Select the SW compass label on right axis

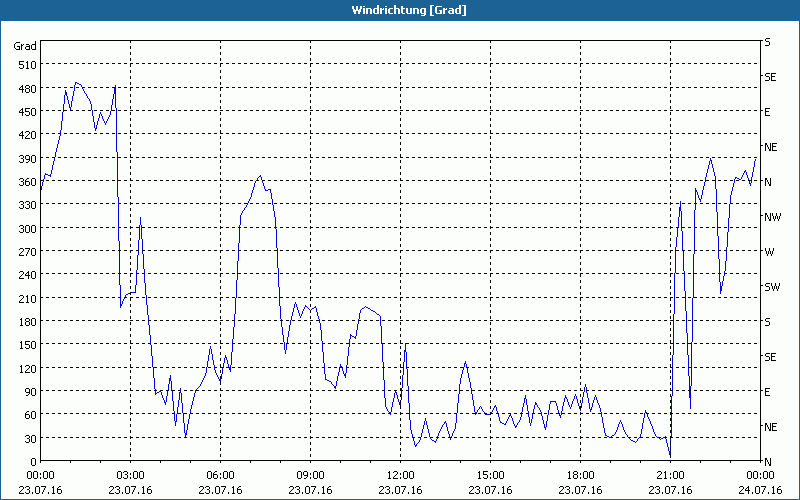pos(771,287)
